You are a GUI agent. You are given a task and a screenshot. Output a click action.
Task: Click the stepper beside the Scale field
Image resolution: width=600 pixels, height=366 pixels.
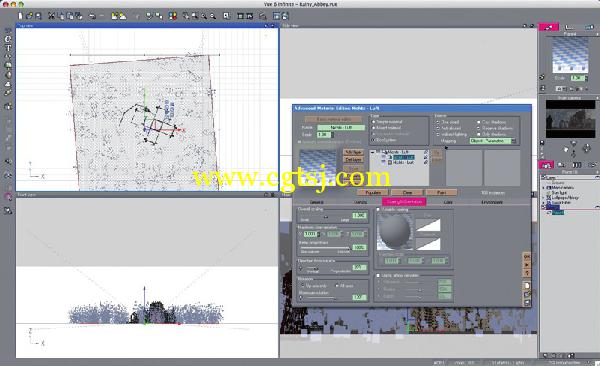click(333, 135)
